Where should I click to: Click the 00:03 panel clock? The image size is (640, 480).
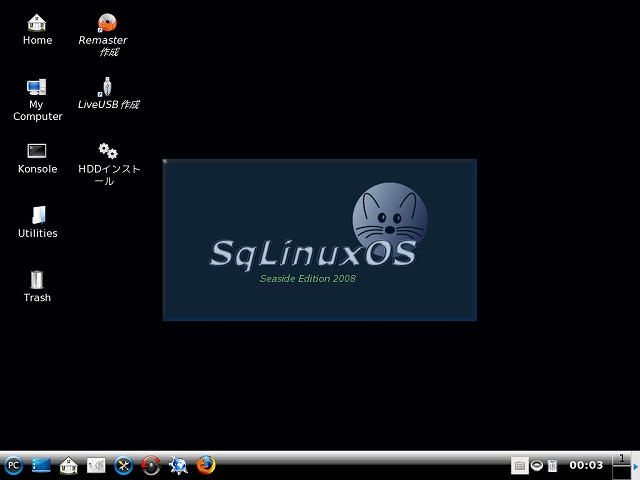(586, 465)
